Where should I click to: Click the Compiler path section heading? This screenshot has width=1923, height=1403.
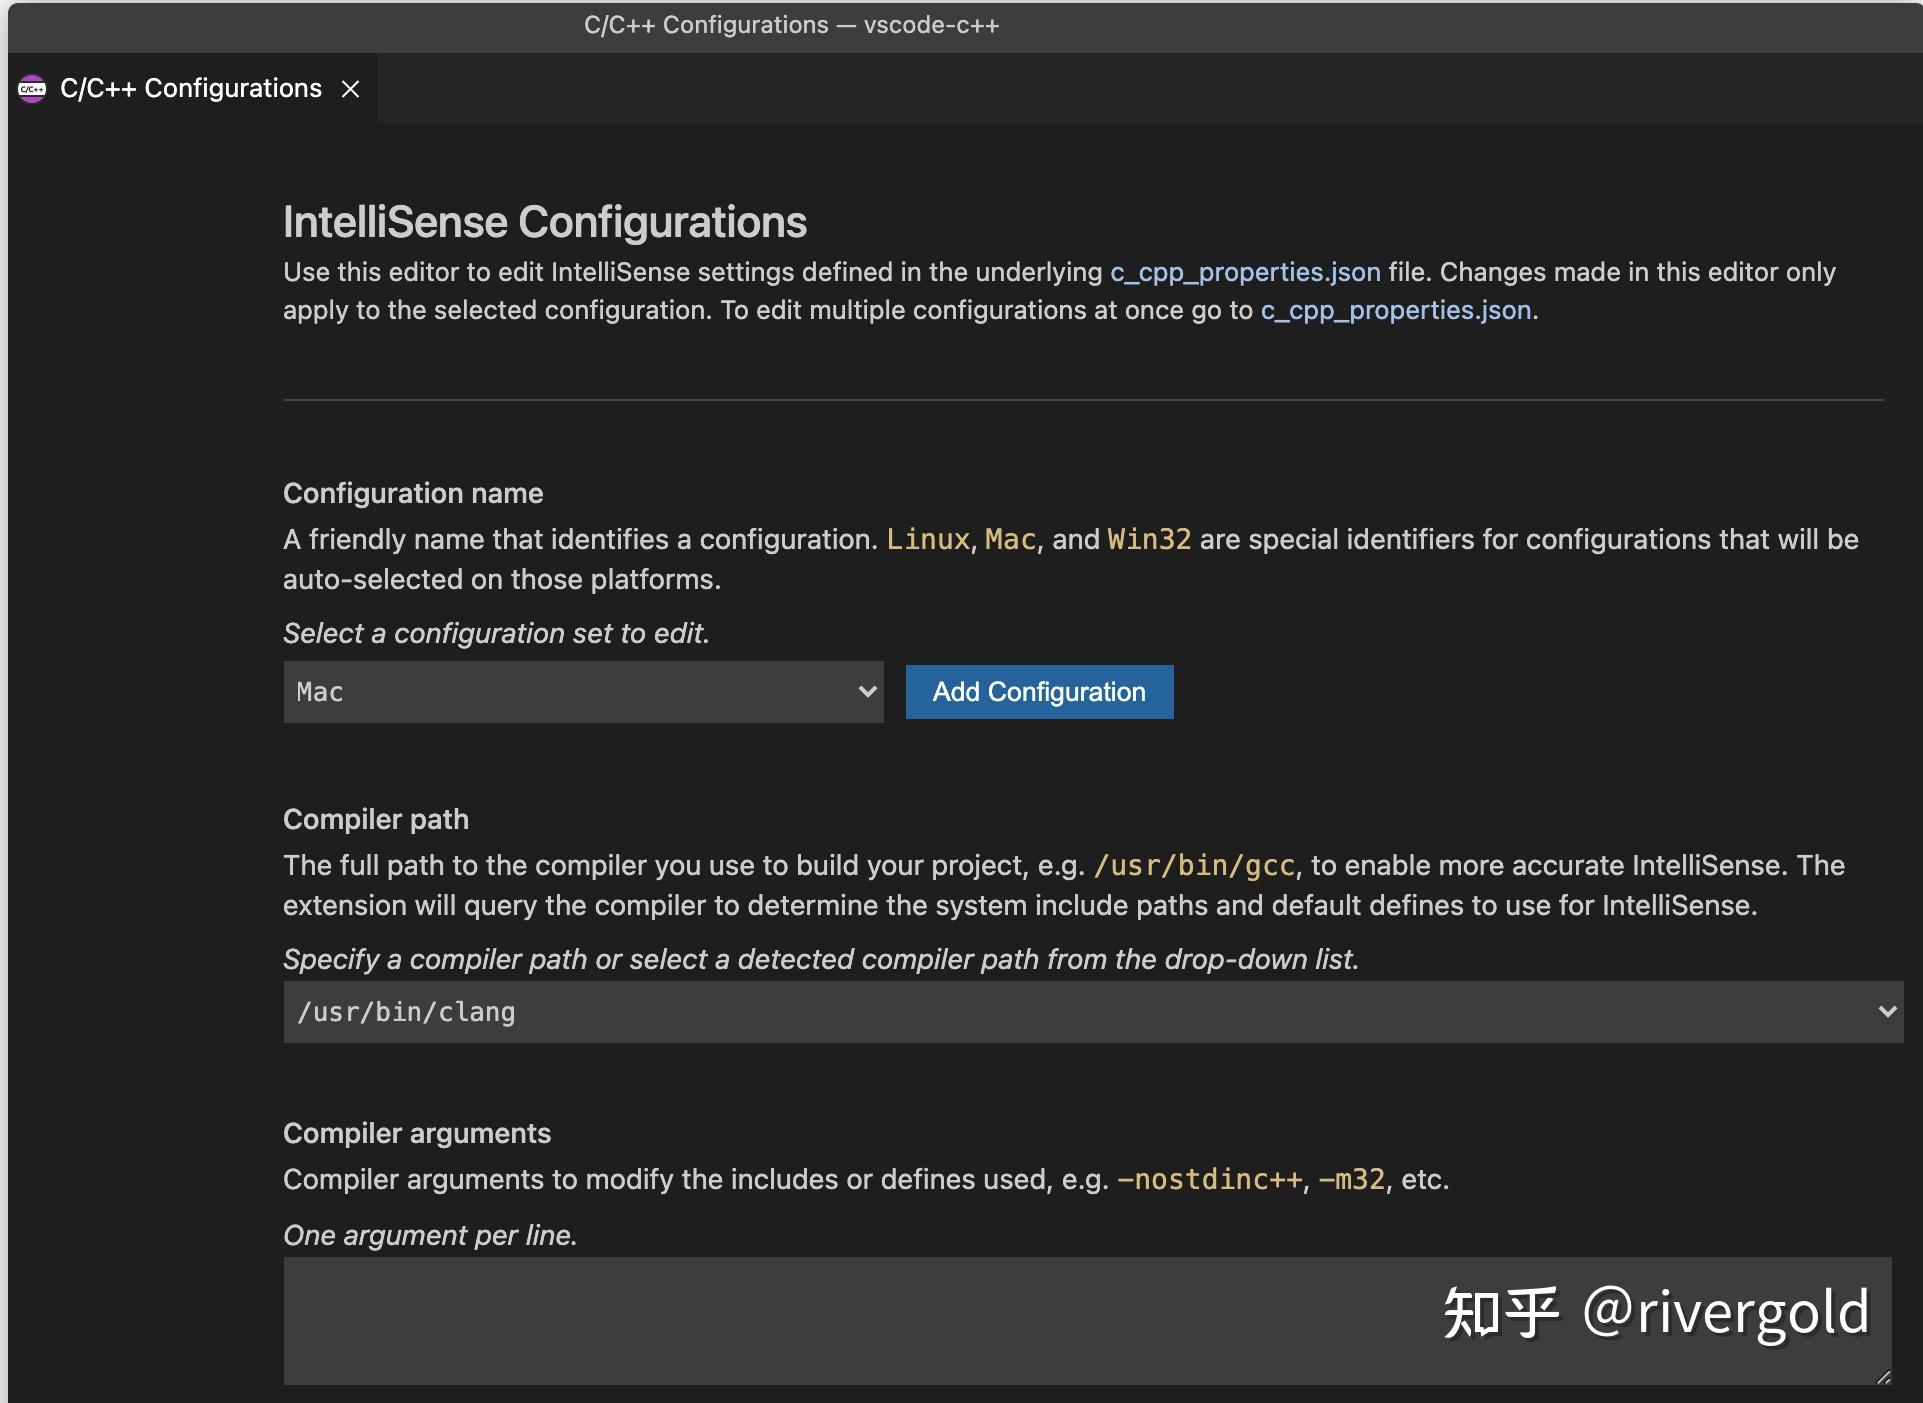click(375, 819)
